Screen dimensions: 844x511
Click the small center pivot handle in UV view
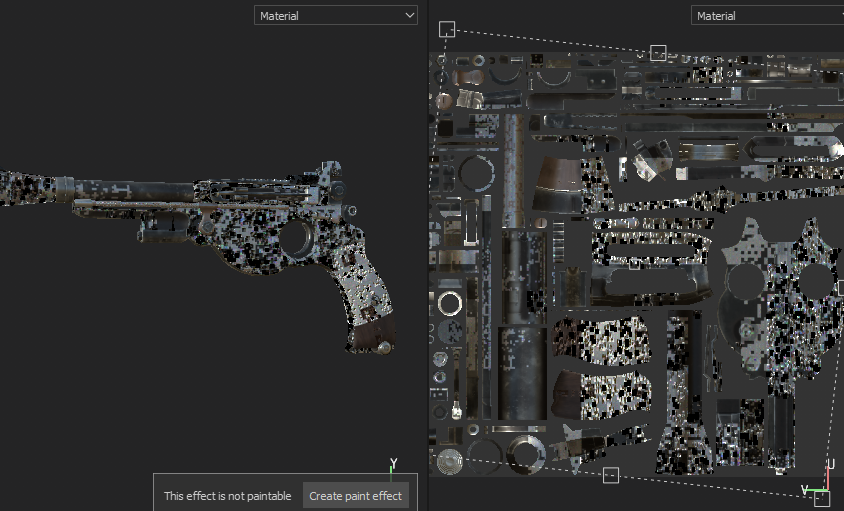point(634,265)
